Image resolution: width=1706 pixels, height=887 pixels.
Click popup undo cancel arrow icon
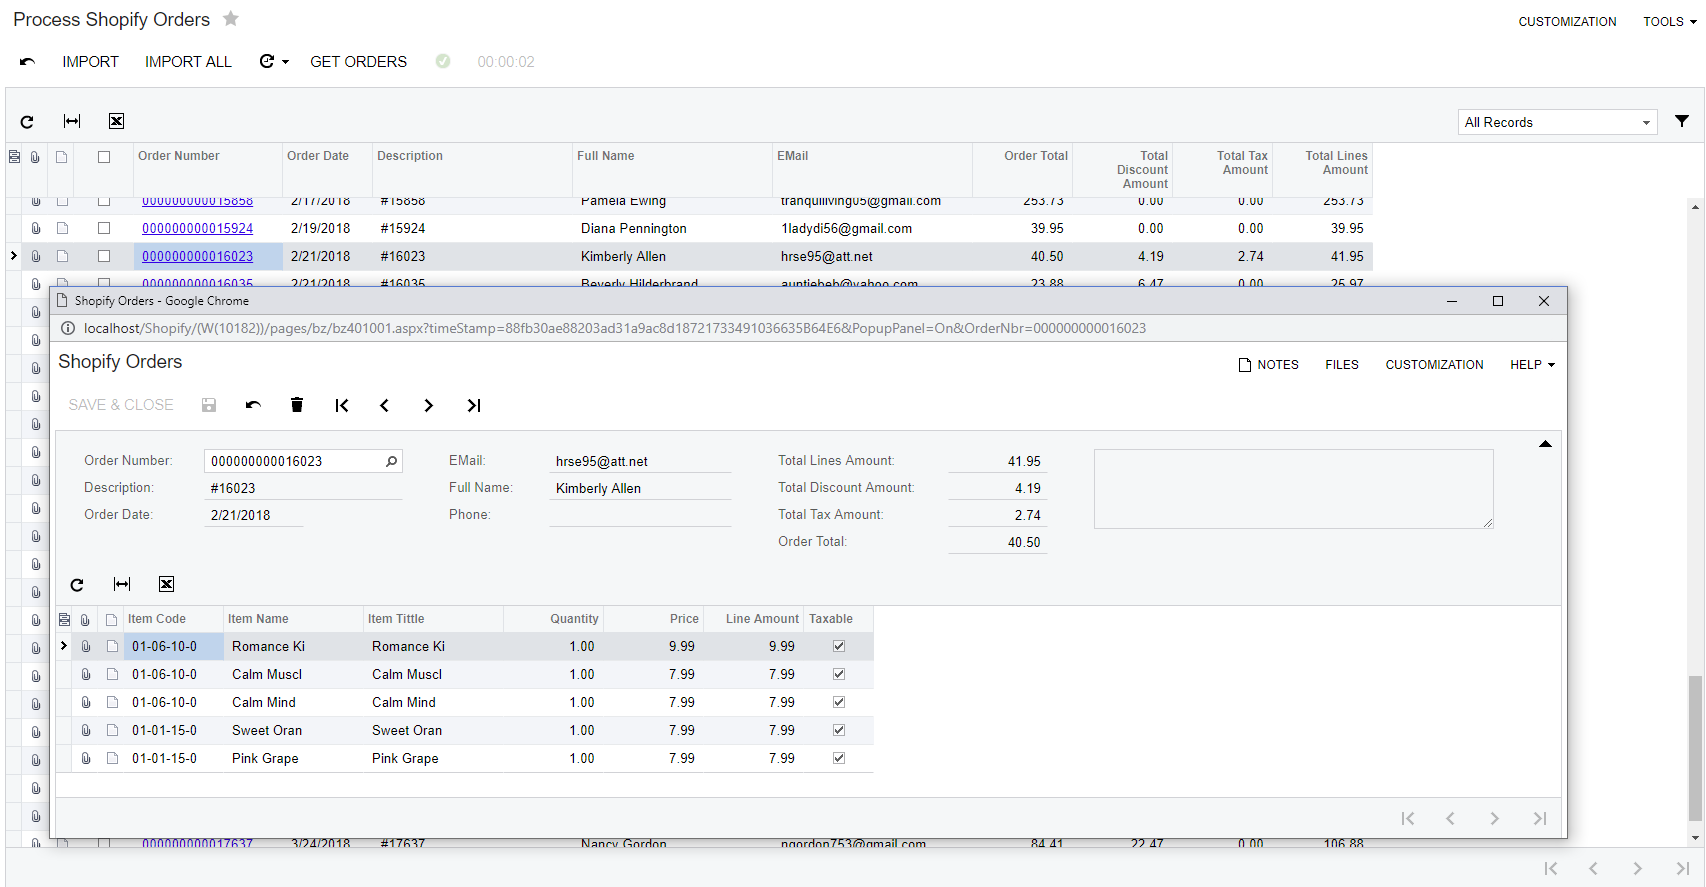[x=253, y=405]
